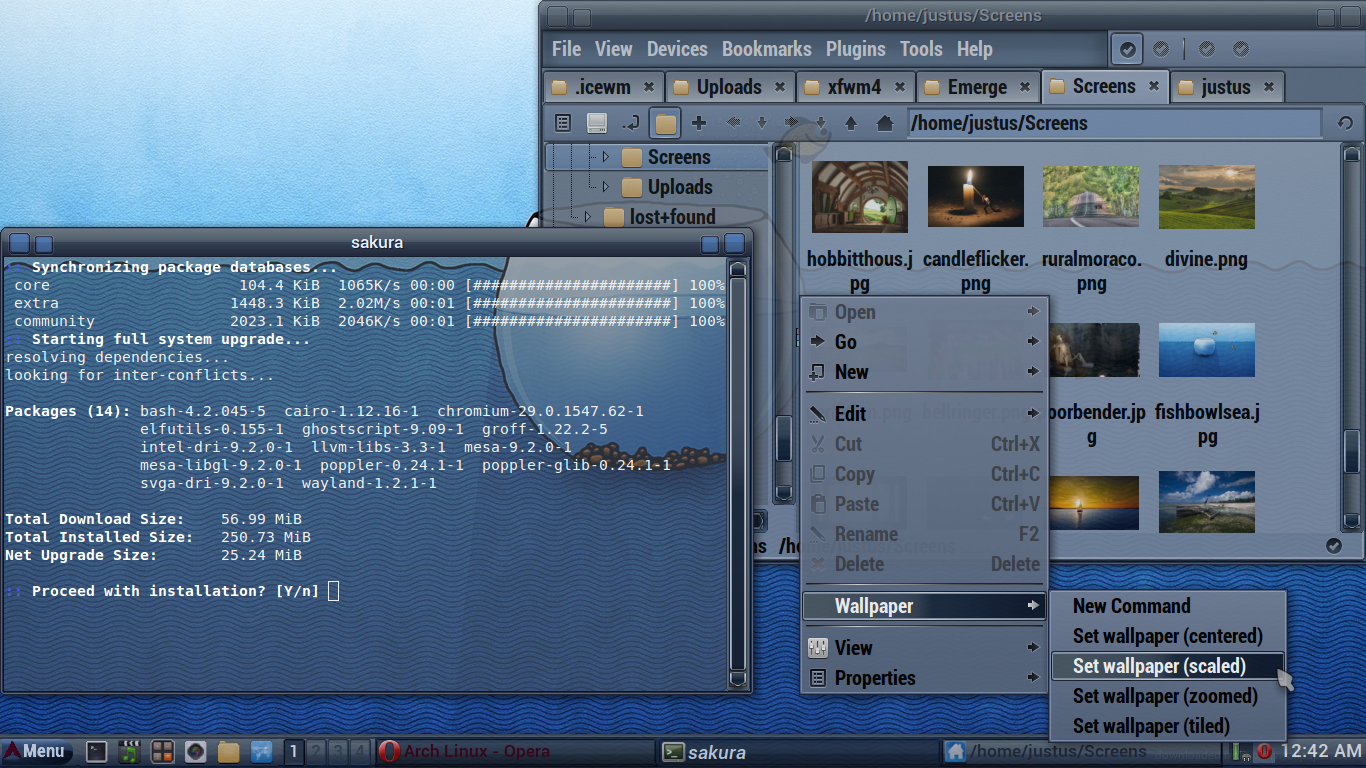
Task: Focus the Arch Linux - Opera taskbar entry
Action: click(516, 751)
